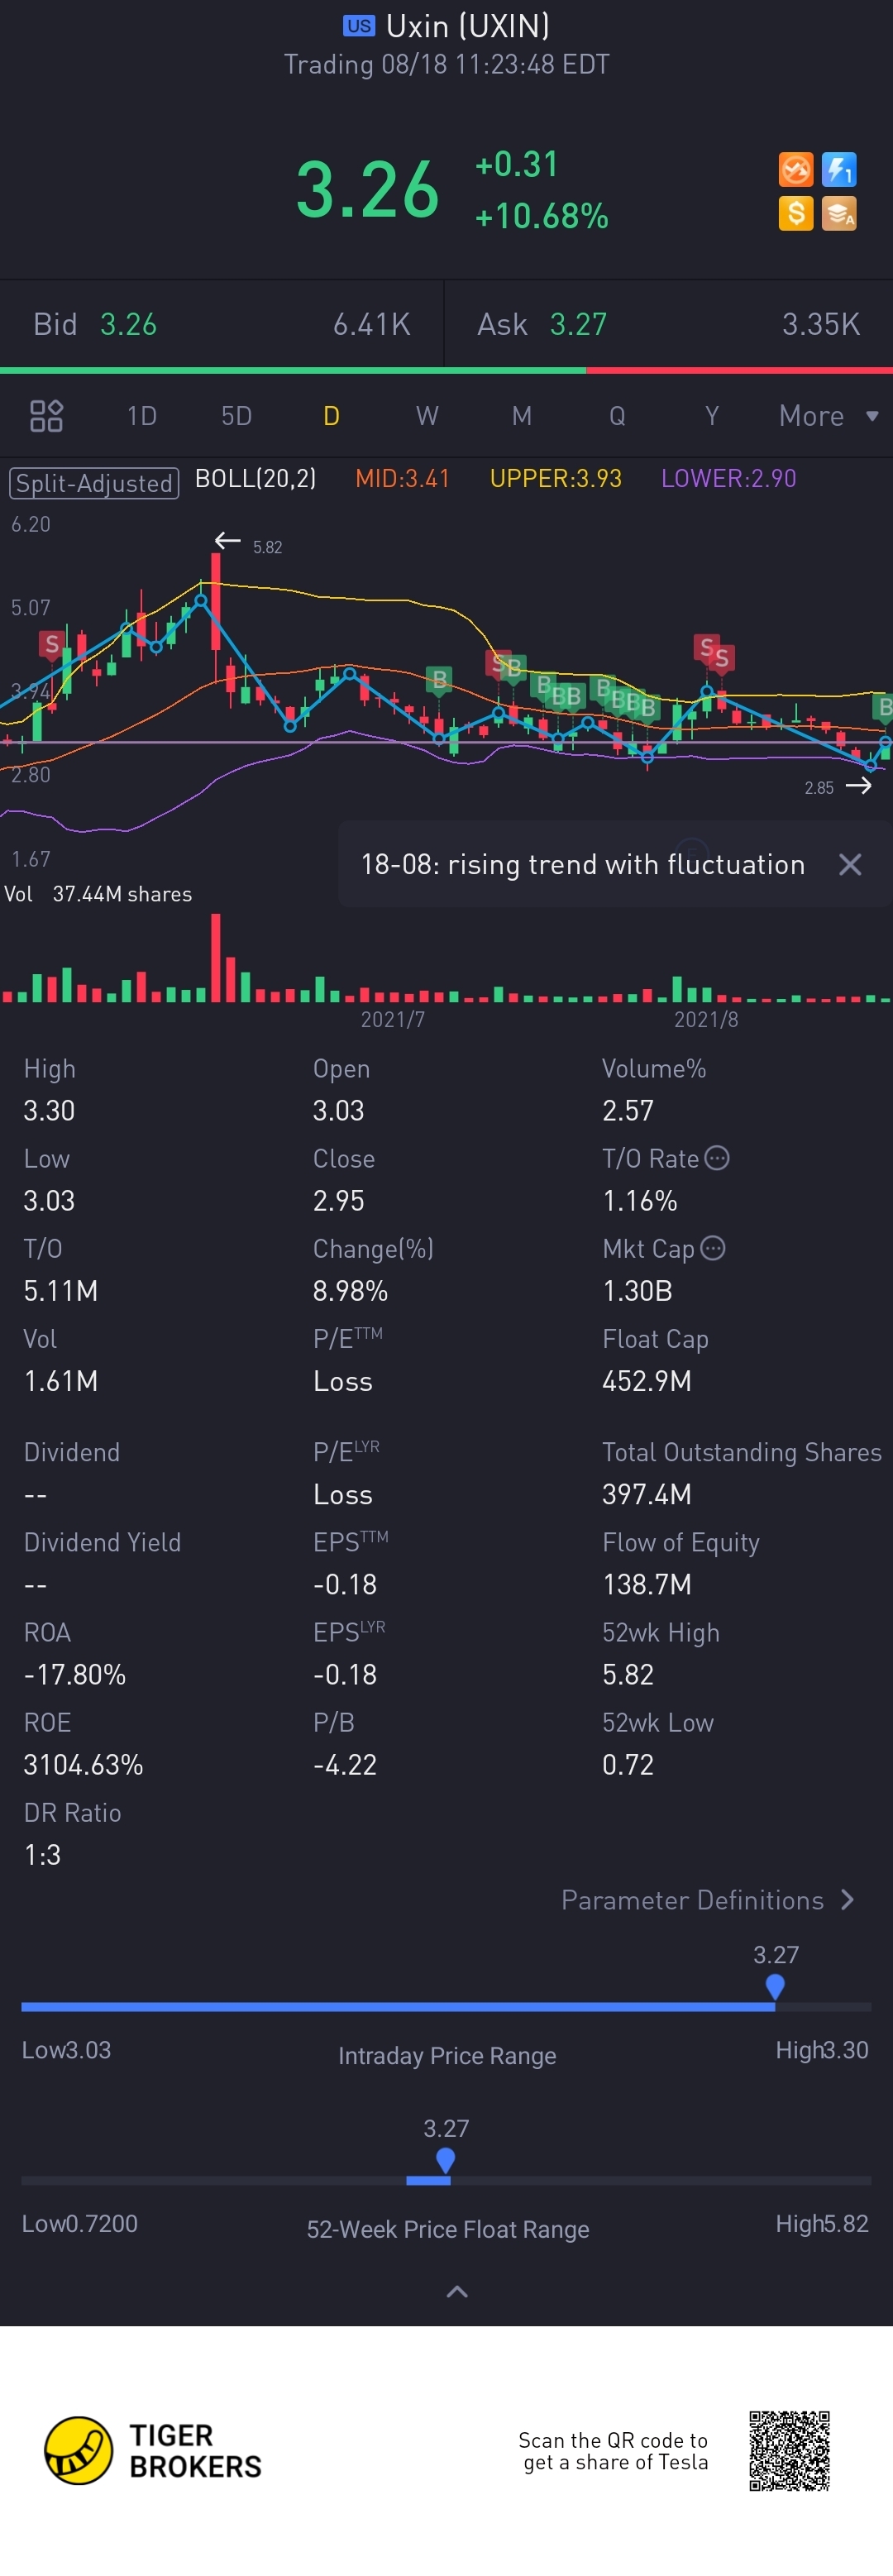The width and height of the screenshot is (893, 2576).
Task: Tap the LOWER:2.90 Bollinger value
Action: 729,479
